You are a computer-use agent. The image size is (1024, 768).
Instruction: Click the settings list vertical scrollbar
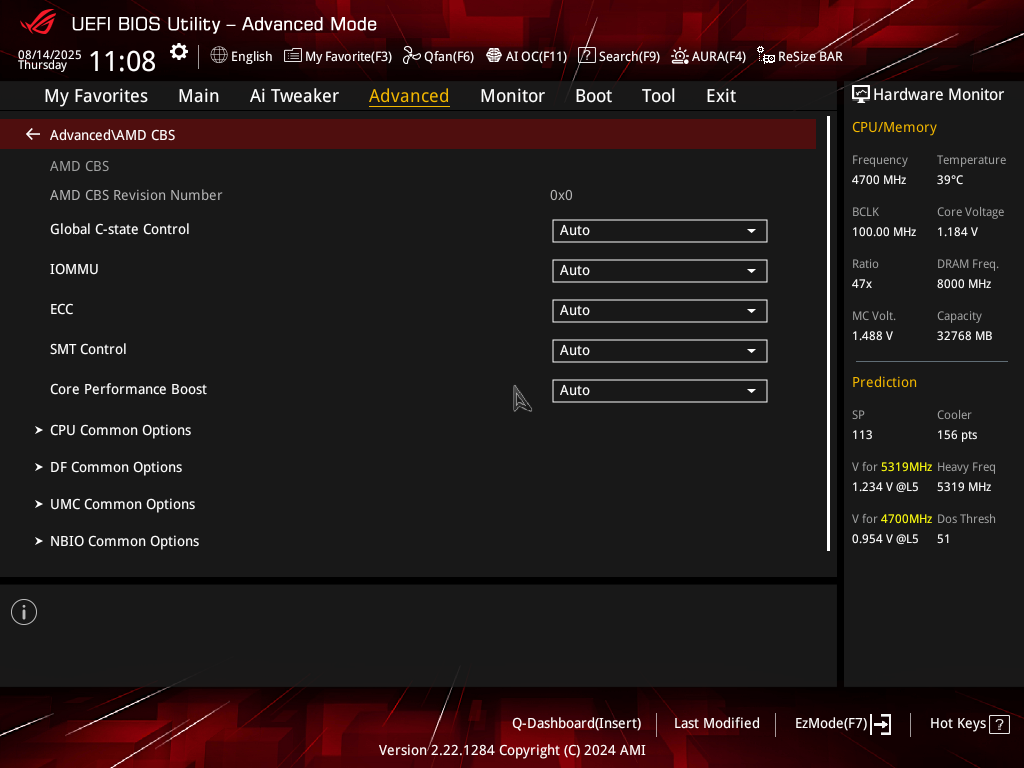coord(828,333)
